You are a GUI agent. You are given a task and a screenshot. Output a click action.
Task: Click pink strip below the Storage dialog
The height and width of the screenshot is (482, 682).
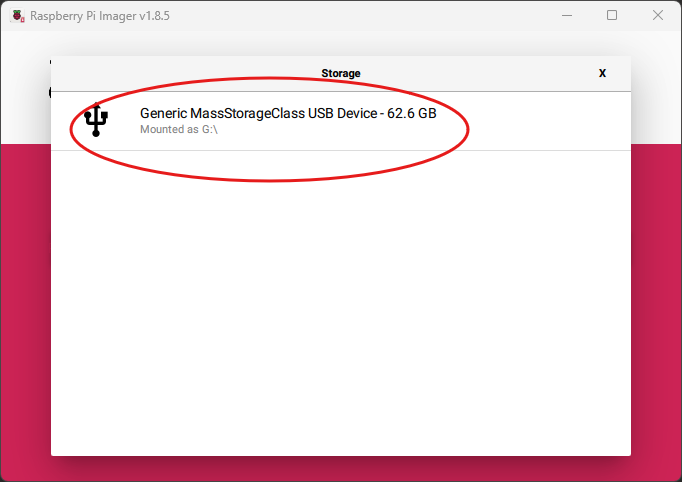tap(340, 469)
